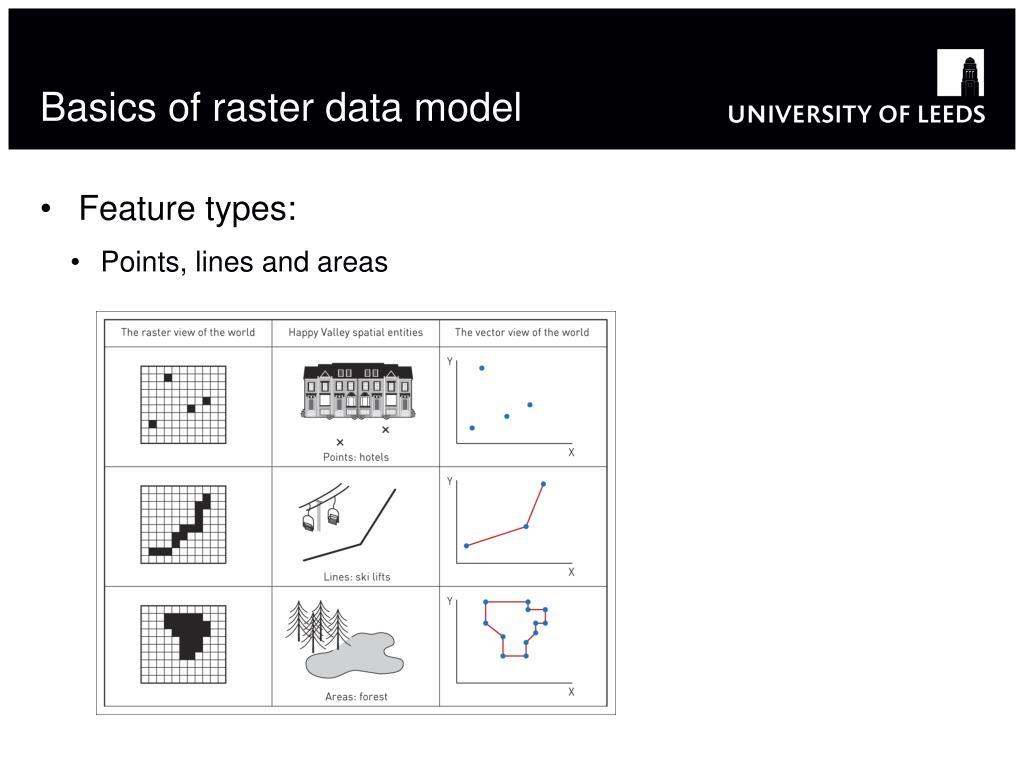Click the 'Points: hotels' caption
The height and width of the screenshot is (768, 1024).
[356, 457]
